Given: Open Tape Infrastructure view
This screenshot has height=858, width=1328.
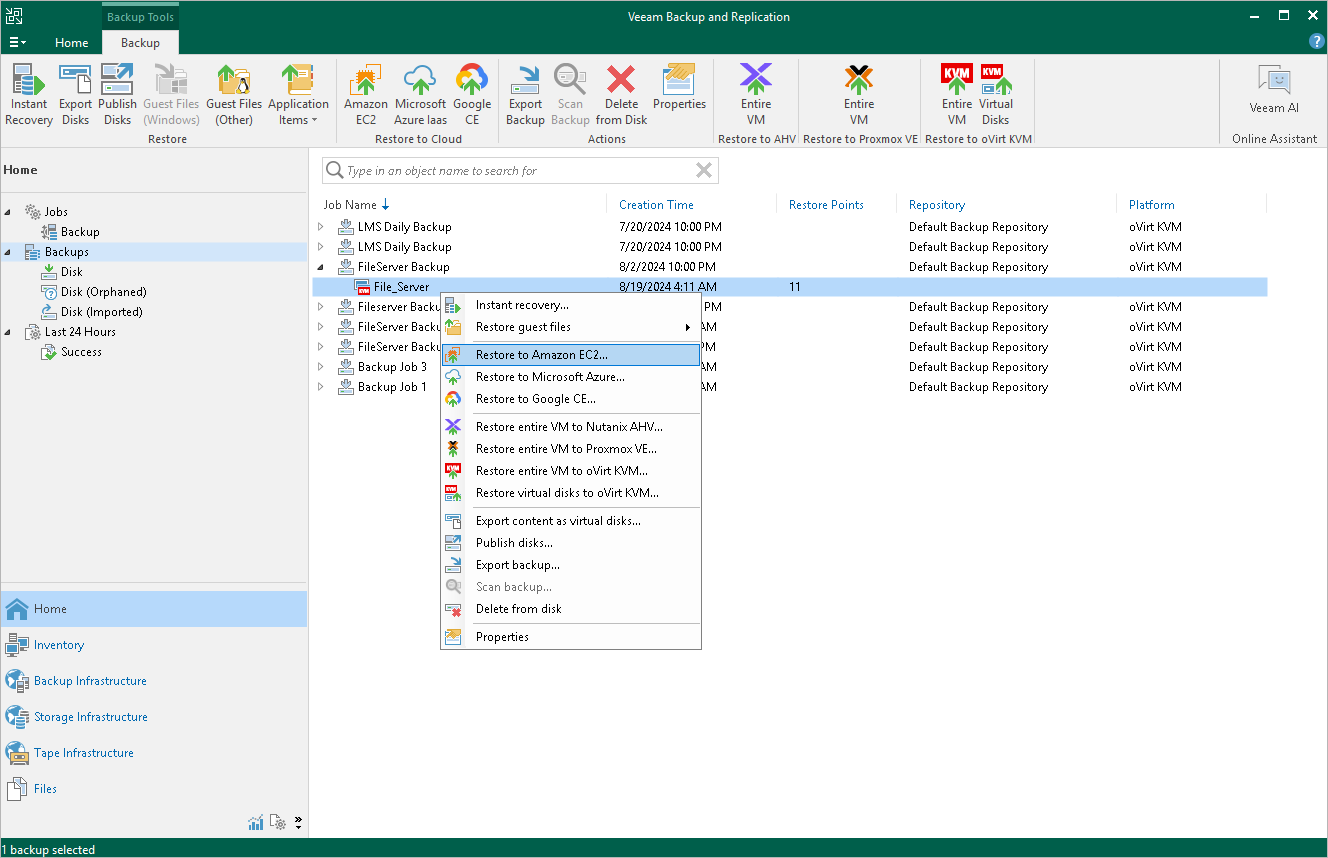Looking at the screenshot, I should (154, 753).
